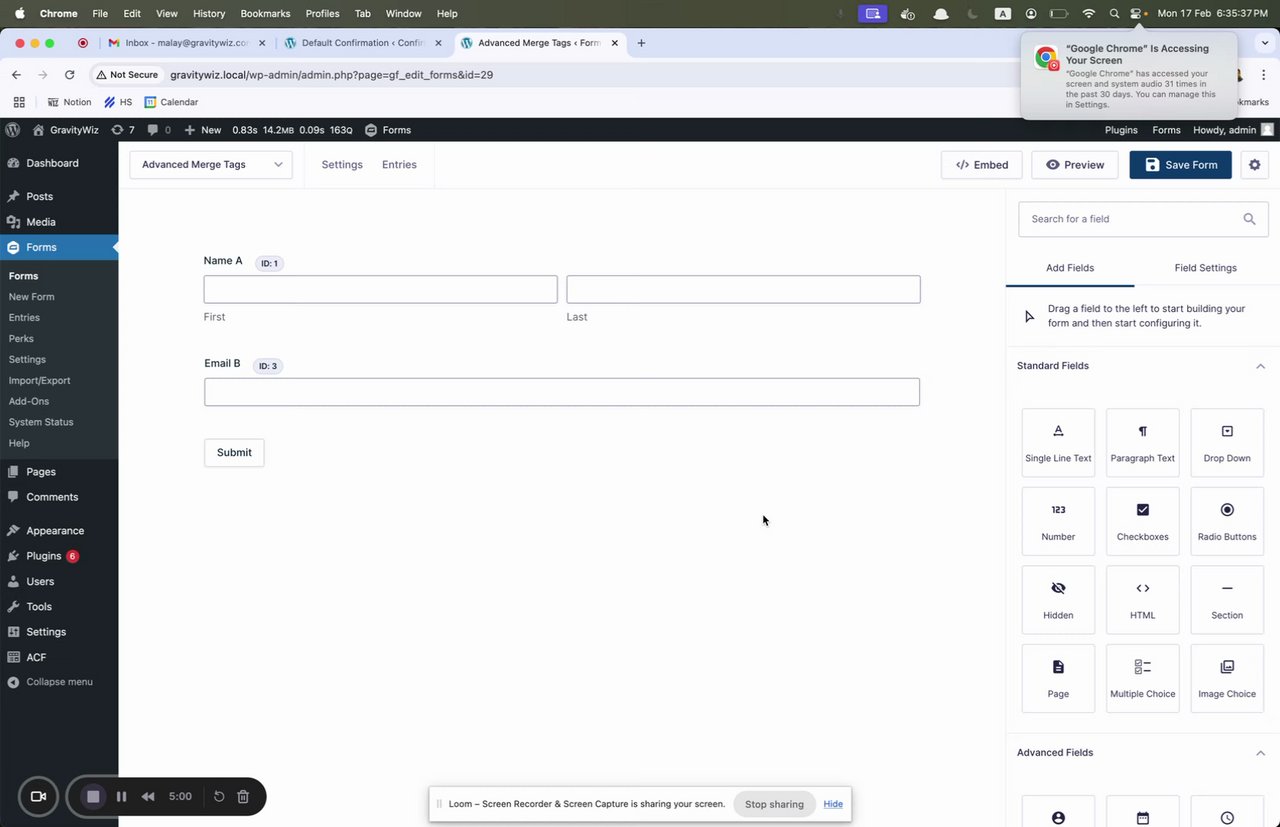This screenshot has width=1280, height=827.
Task: Click the form's Submit button
Action: click(234, 452)
